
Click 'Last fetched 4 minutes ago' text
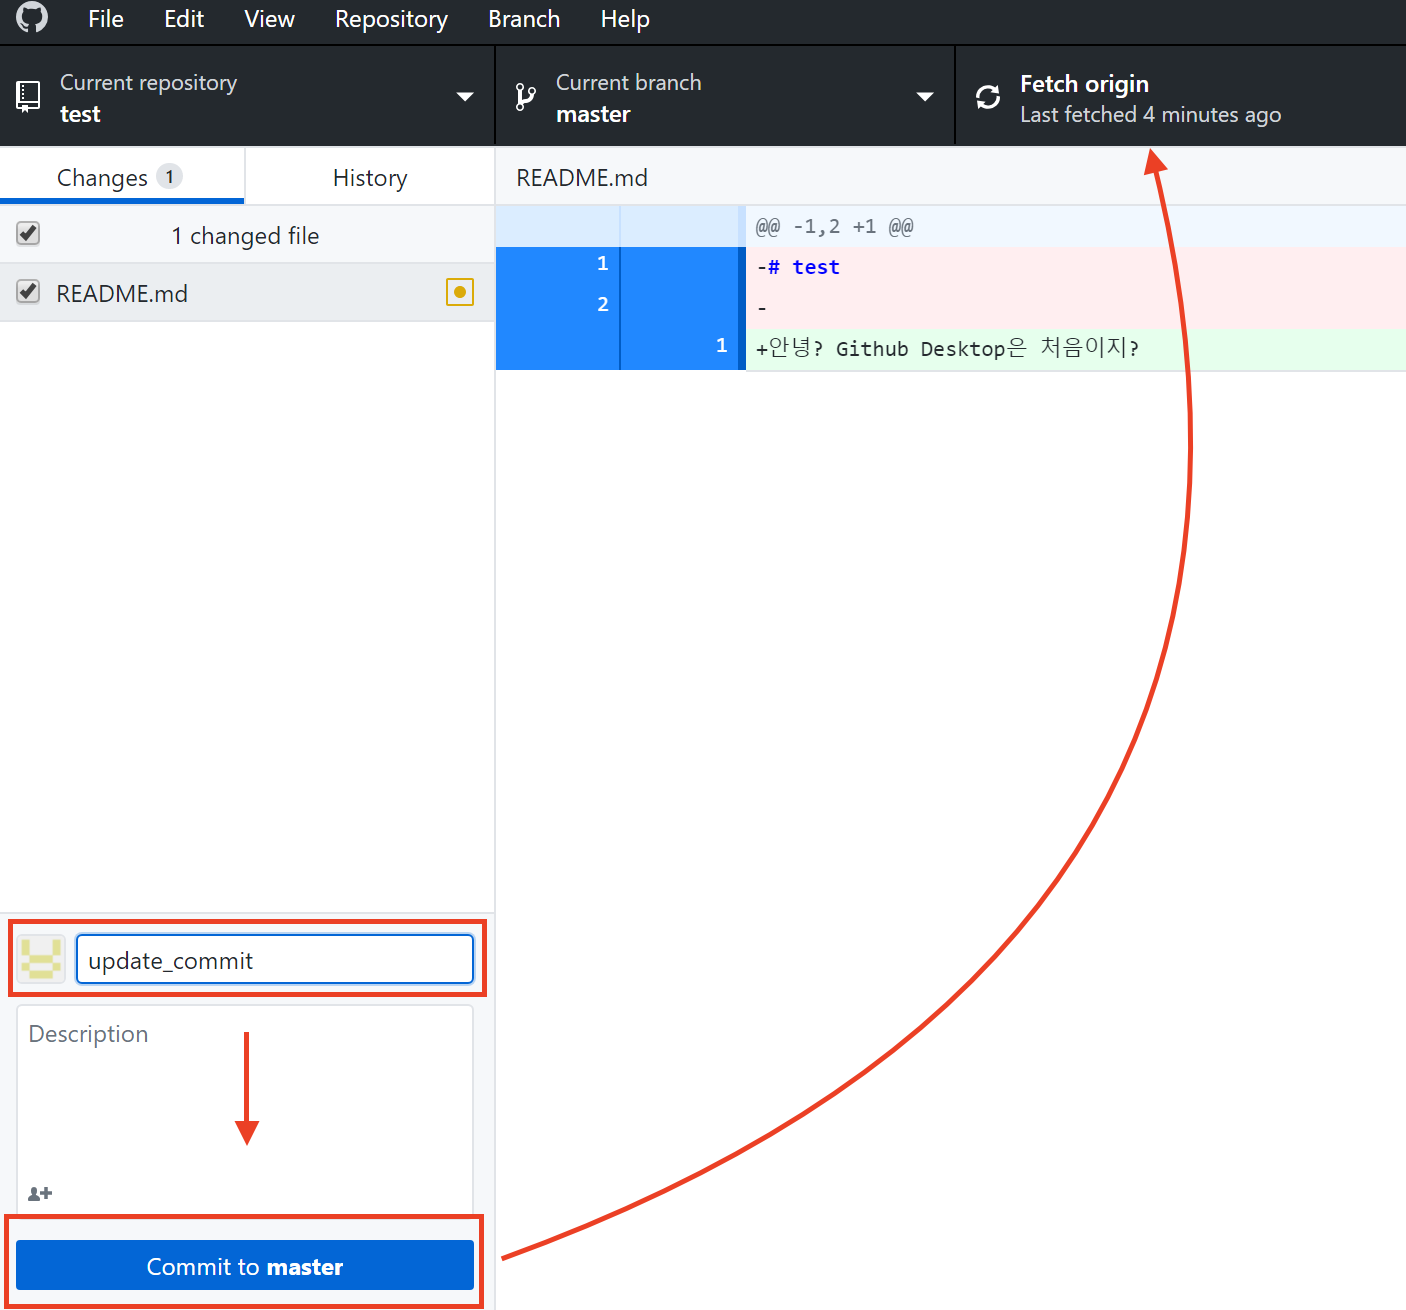click(x=1150, y=115)
